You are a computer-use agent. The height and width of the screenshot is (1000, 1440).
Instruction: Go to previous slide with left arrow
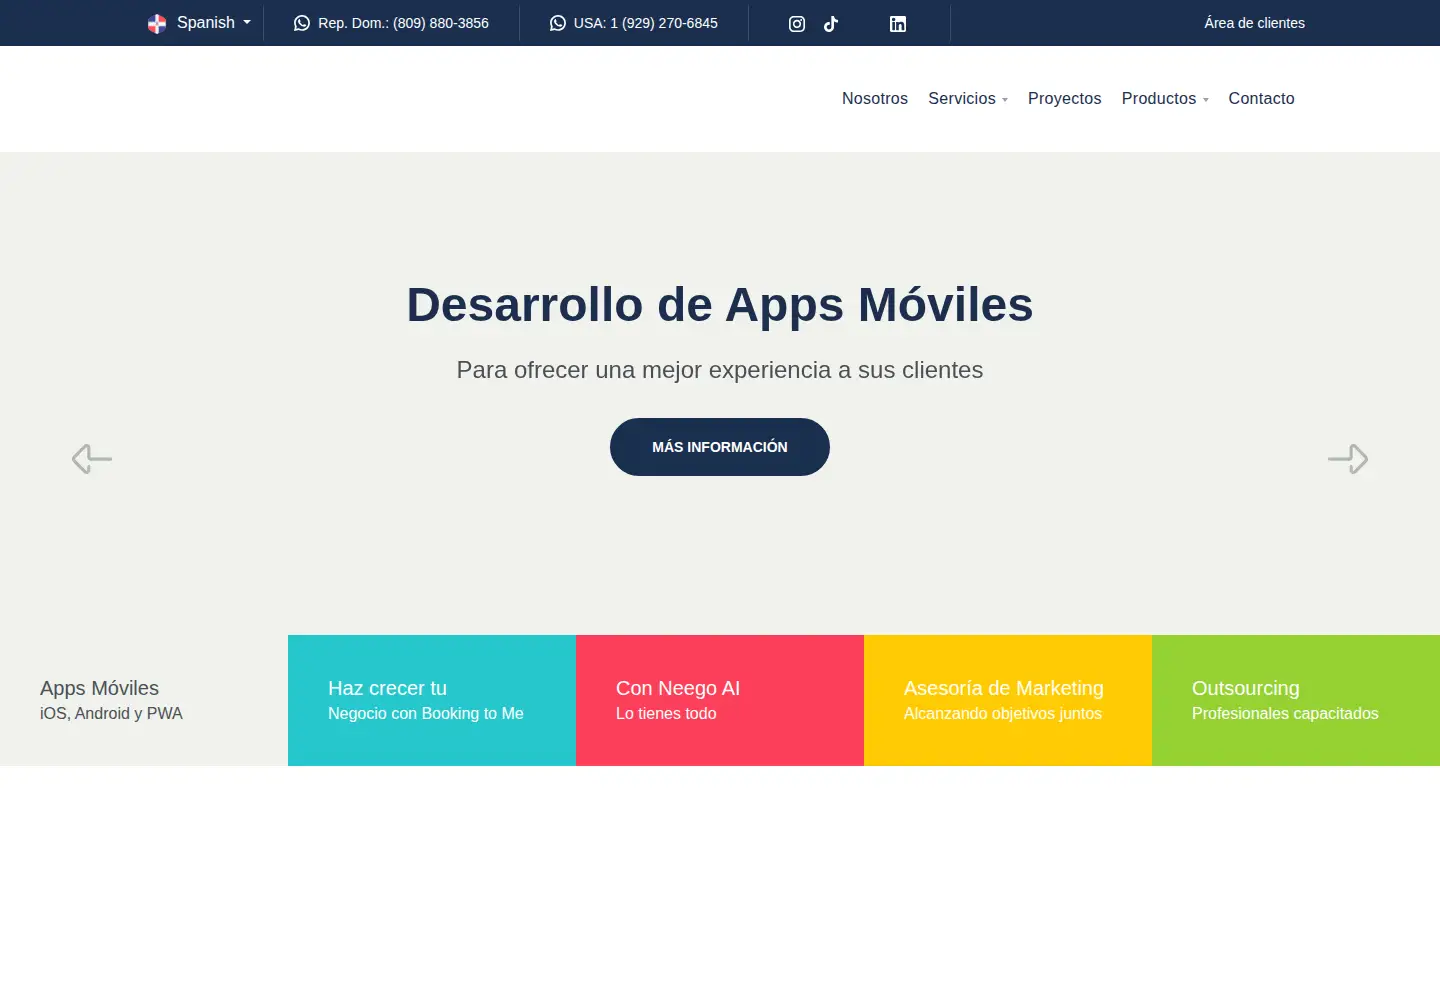pyautogui.click(x=92, y=459)
